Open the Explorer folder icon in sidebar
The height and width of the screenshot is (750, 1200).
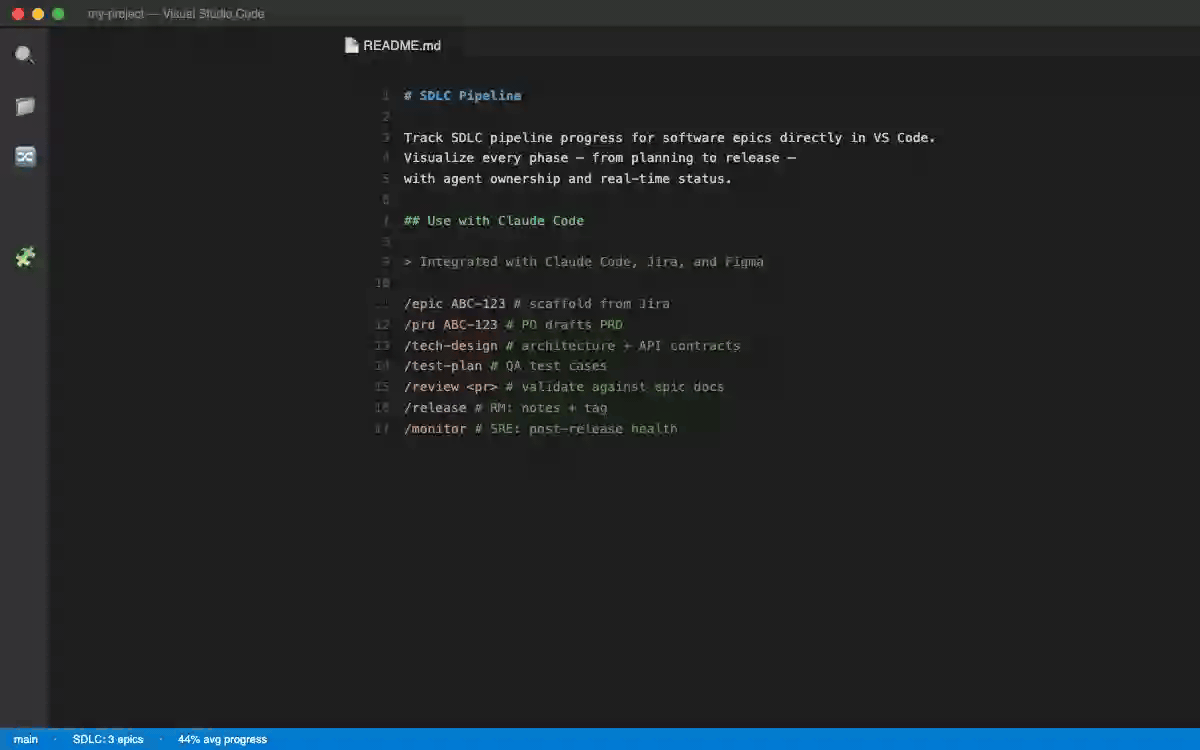coord(24,106)
